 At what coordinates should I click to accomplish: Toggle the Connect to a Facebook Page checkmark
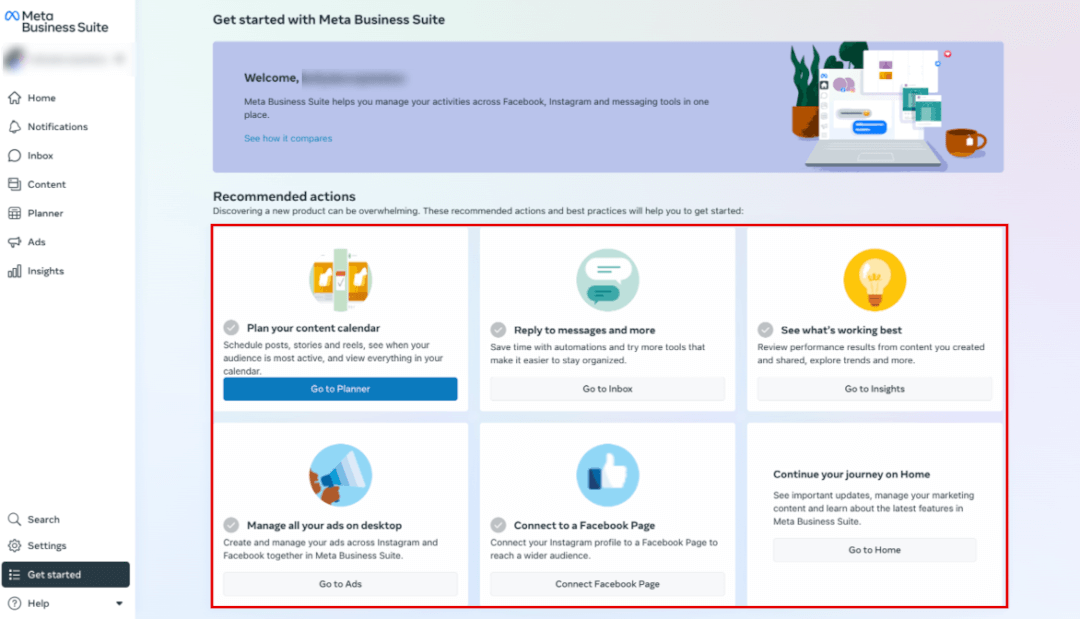point(499,525)
